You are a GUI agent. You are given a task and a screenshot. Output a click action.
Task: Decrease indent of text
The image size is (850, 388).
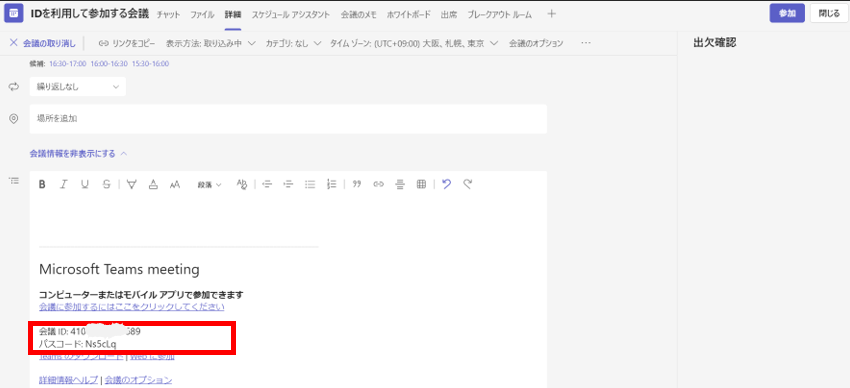coord(267,184)
